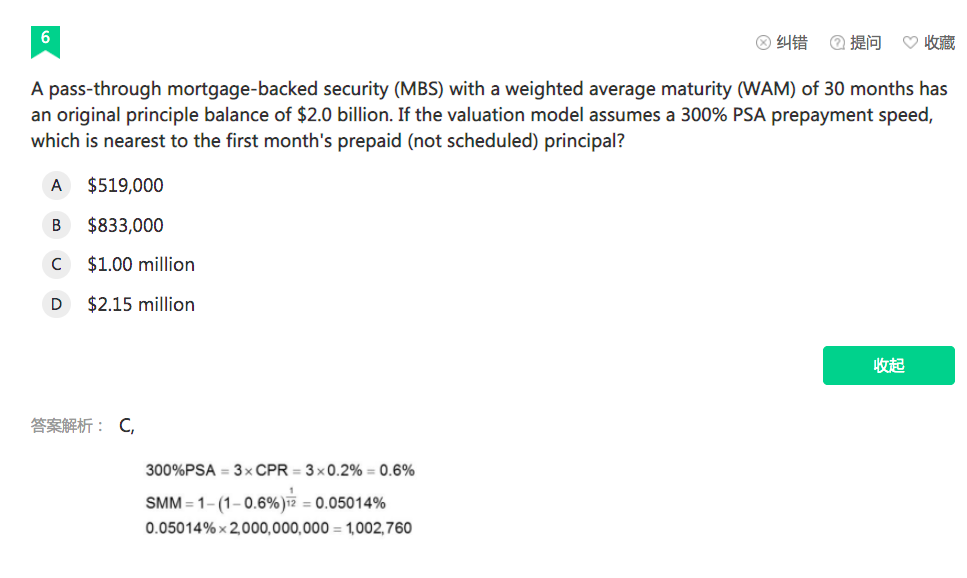Select answer option A circle
967x578 pixels.
[x=56, y=186]
